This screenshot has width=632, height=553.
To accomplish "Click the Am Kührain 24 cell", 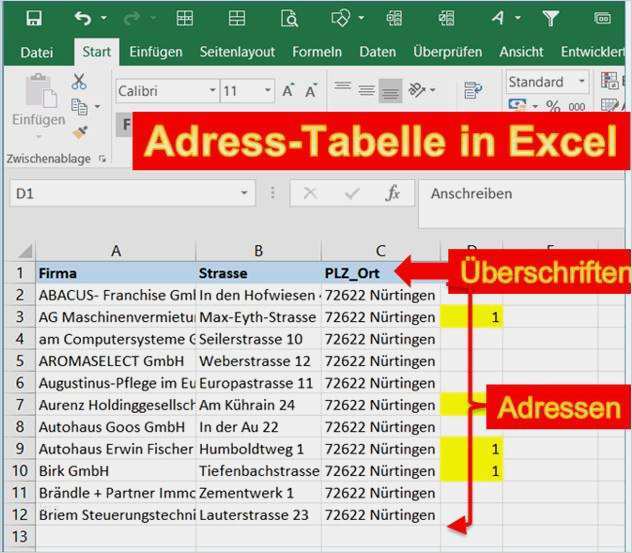I will pos(258,405).
